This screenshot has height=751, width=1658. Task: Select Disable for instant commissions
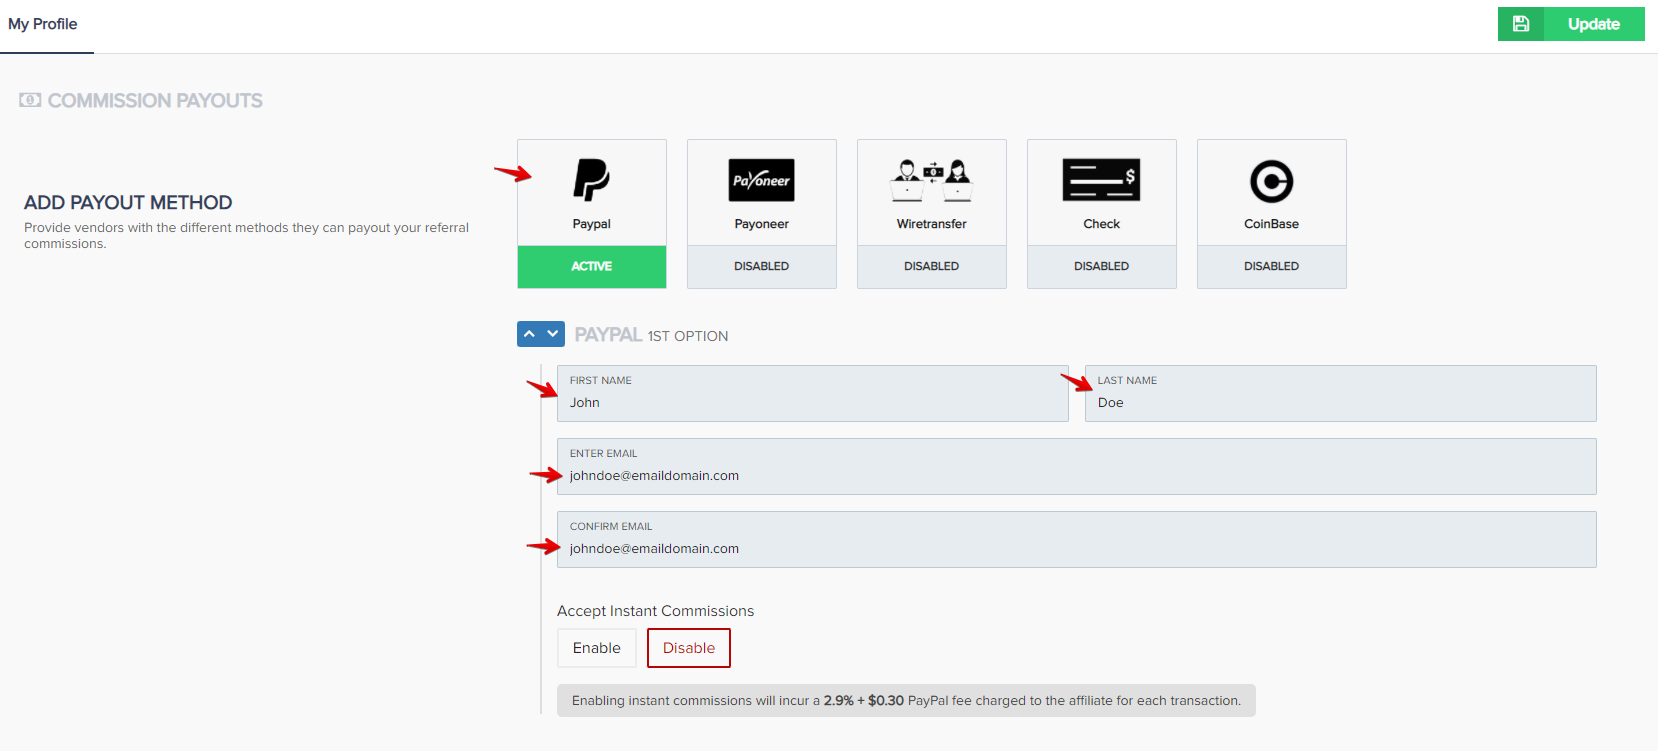pos(688,648)
